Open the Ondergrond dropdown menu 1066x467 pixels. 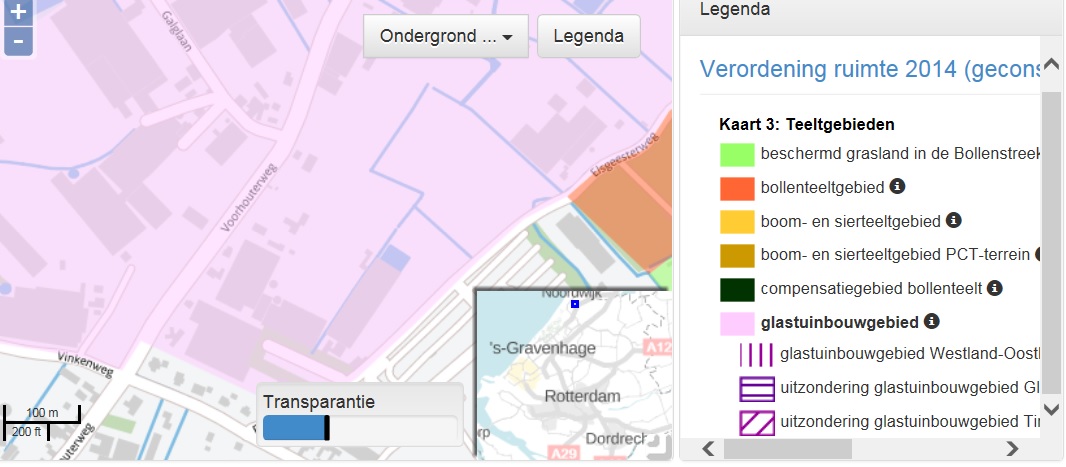click(446, 36)
